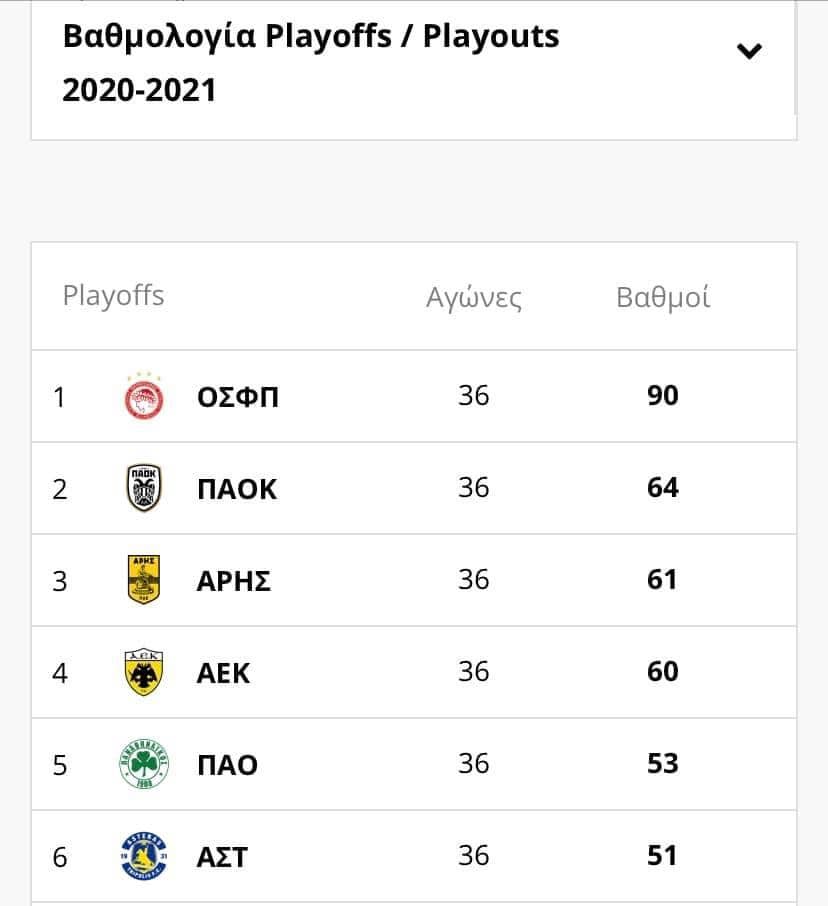828x906 pixels.
Task: Select the ΑΕΚ team name
Action: click(x=223, y=674)
